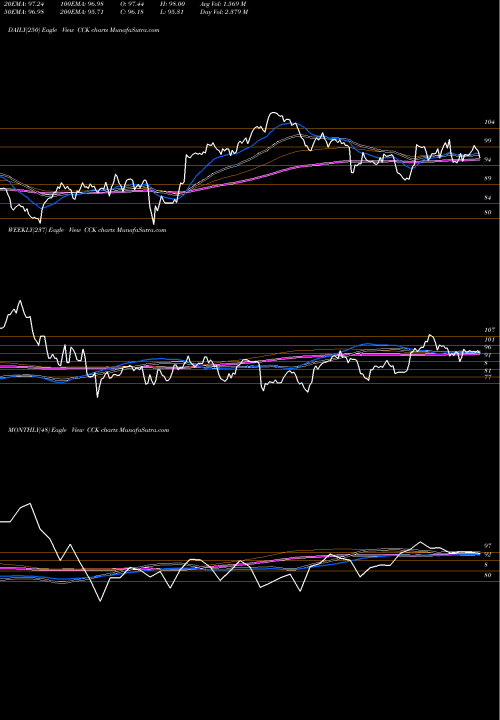The height and width of the screenshot is (720, 500).
Task: Click the WEEKLY(287) Eagle View chart title
Action: pos(87,230)
